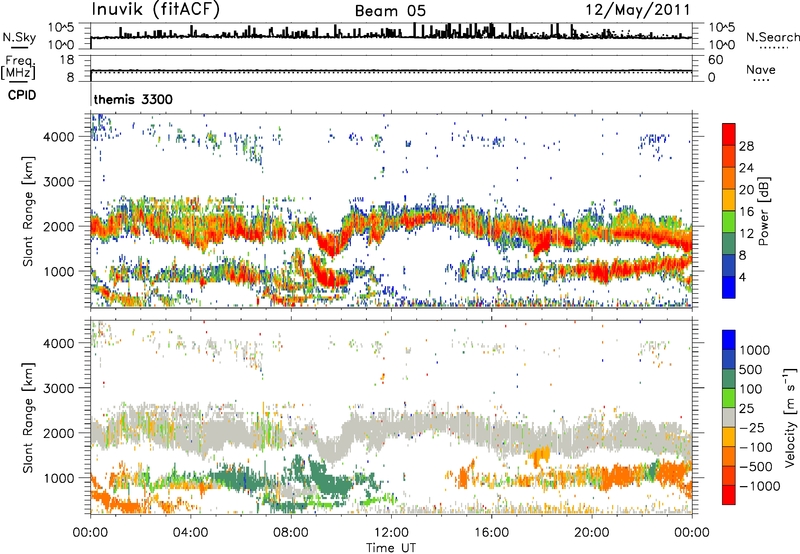Click the 'Inuvik (fitACF)' plot title
Image resolution: width=800 pixels, height=554 pixels.
pos(156,10)
